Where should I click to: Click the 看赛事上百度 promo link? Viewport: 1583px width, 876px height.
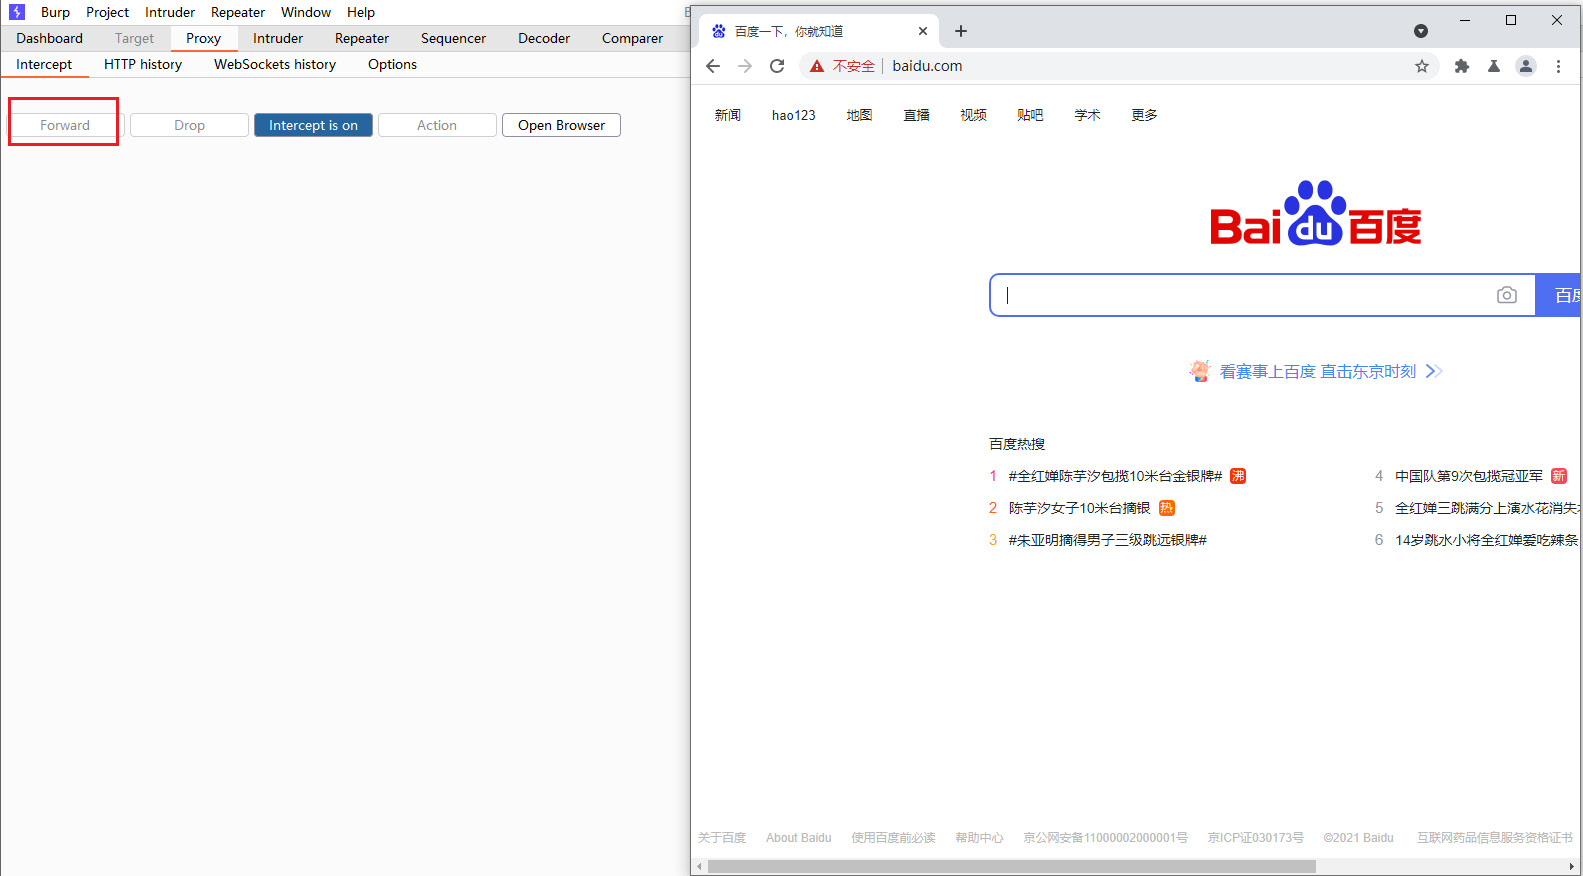coord(1318,371)
